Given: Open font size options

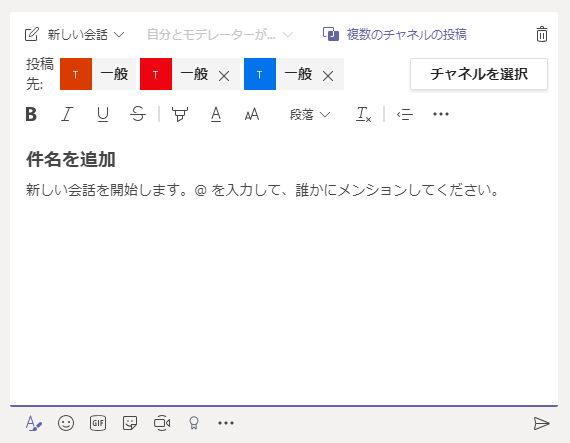Looking at the screenshot, I should (x=252, y=114).
